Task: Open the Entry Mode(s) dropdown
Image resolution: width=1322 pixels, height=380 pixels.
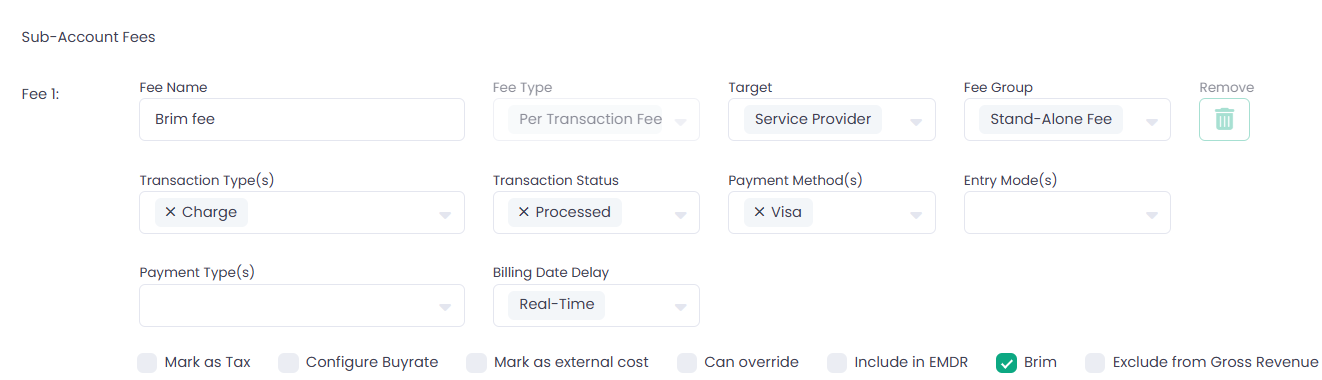Action: pos(1067,212)
